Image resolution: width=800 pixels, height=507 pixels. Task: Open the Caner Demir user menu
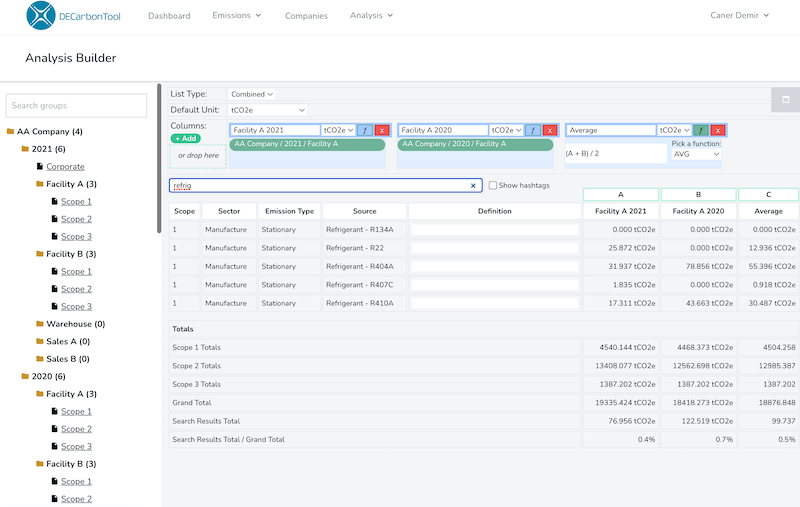click(739, 15)
